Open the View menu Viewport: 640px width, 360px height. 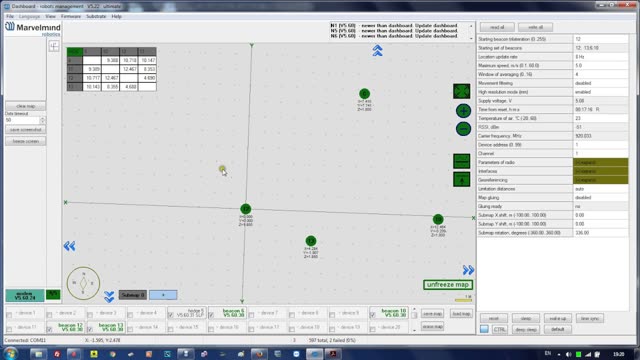(x=50, y=16)
